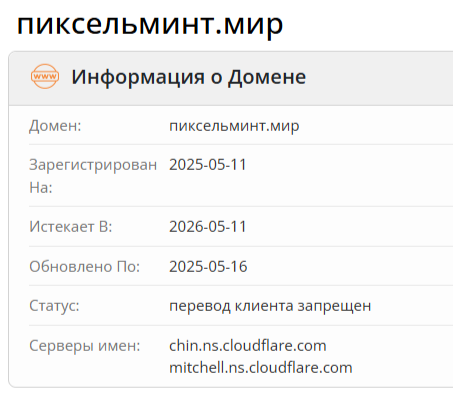Click the Серверы имен: label

(x=85, y=346)
